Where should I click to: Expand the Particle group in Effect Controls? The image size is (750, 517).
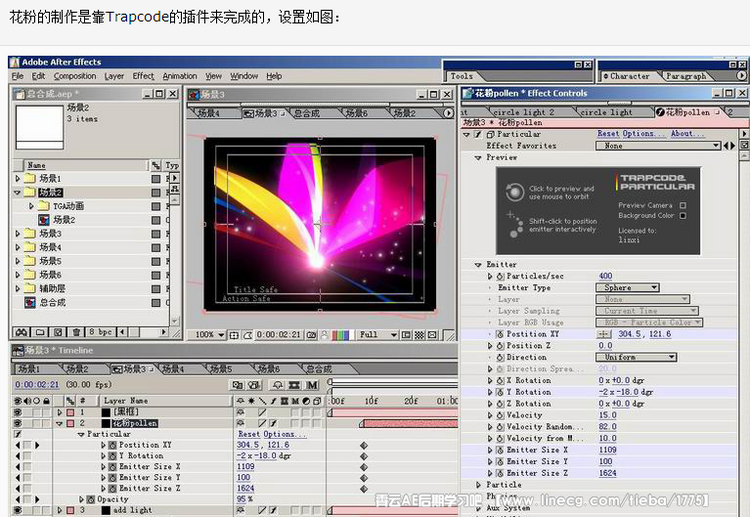(478, 485)
